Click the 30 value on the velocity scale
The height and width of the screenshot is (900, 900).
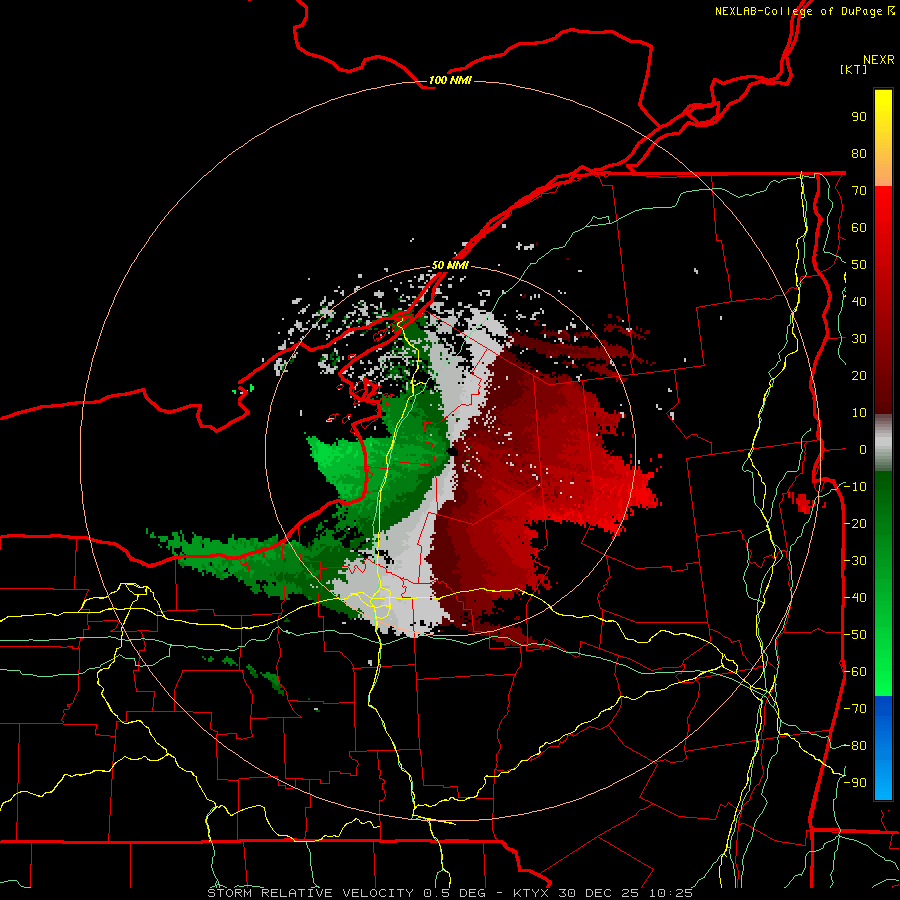859,339
